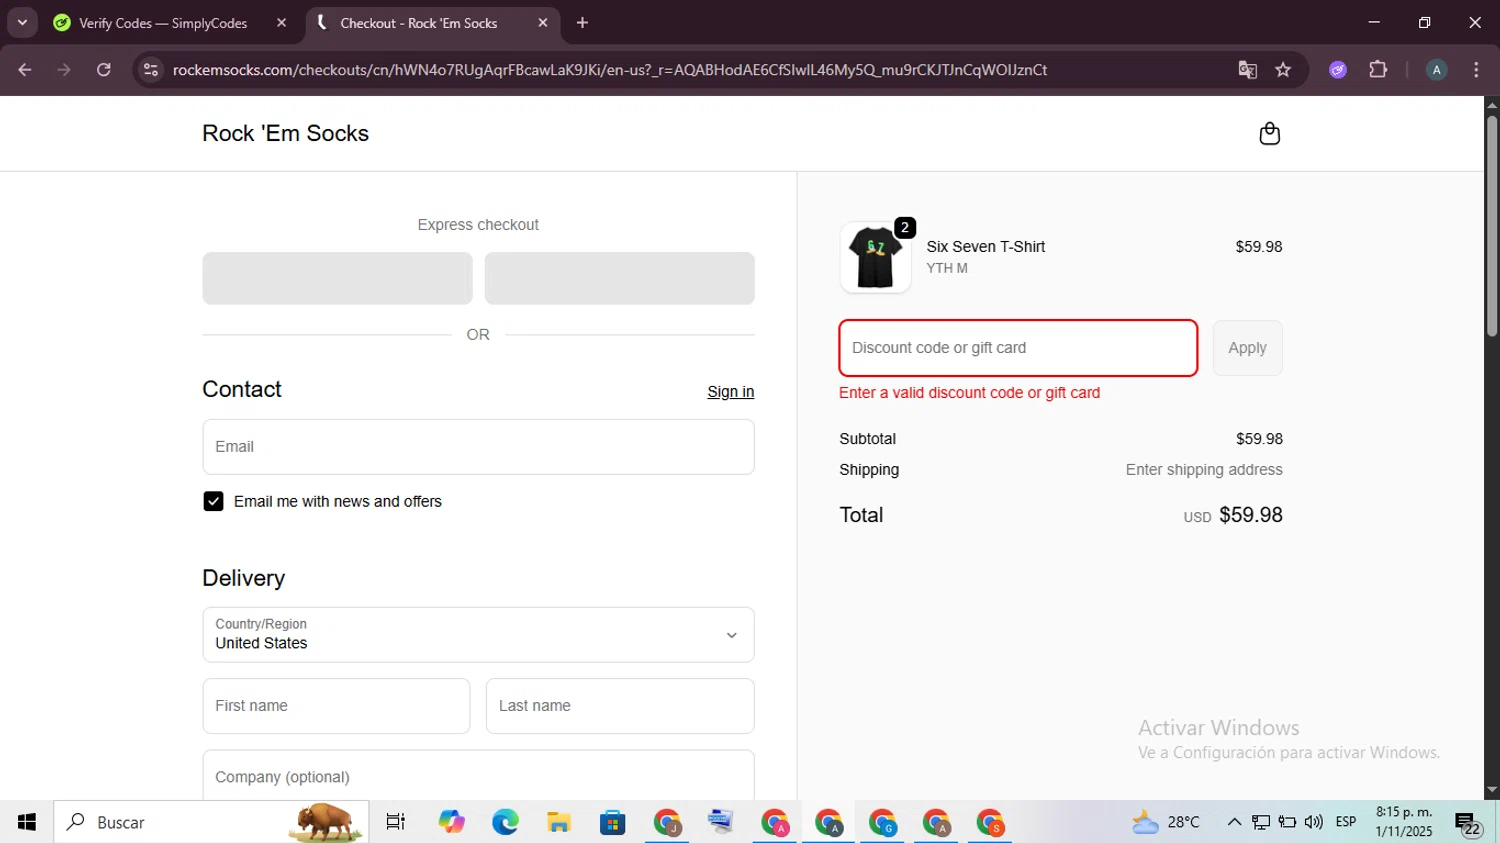Viewport: 1500px width, 843px height.
Task: Open File Explorer from the taskbar
Action: pos(559,822)
